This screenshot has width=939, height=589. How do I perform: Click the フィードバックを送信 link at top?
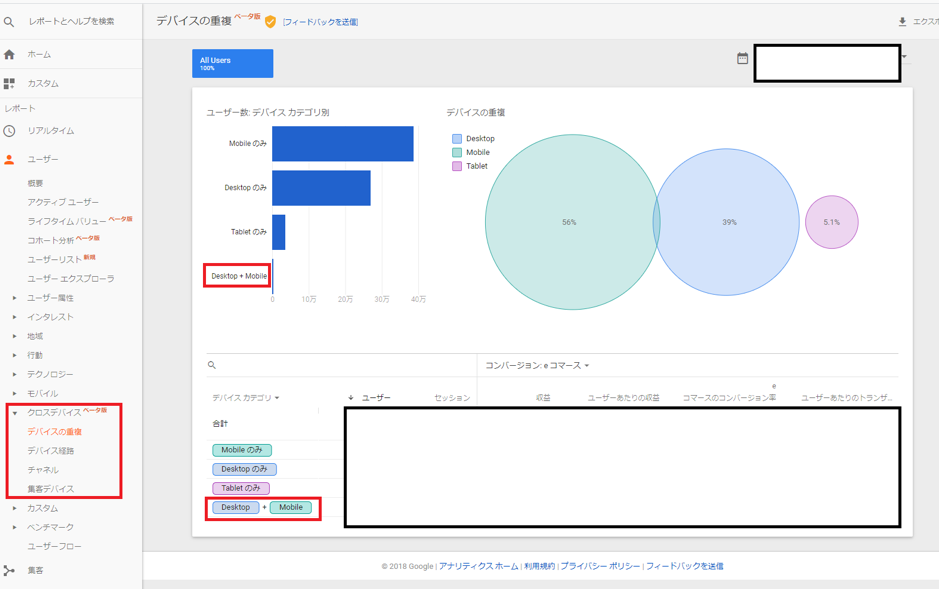(x=320, y=22)
